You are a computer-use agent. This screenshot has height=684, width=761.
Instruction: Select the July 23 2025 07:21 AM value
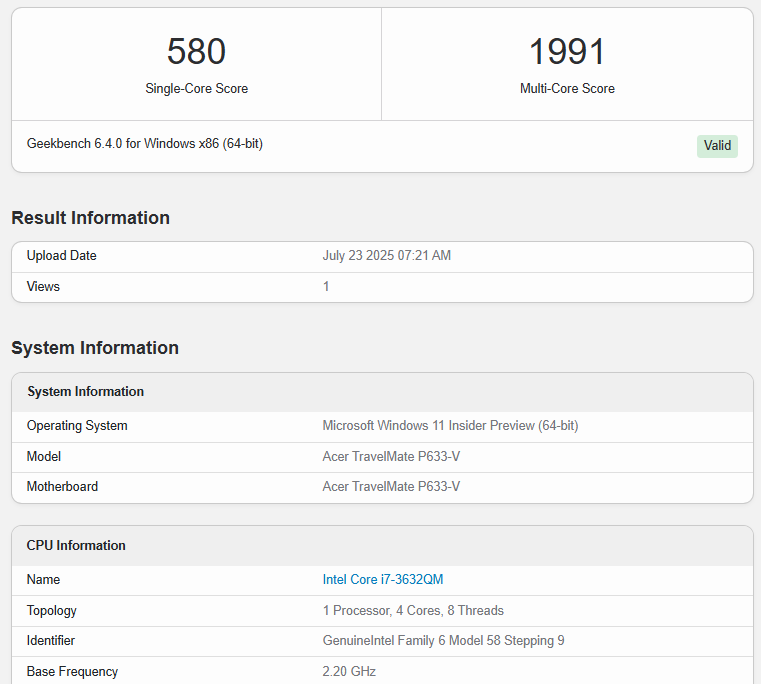click(387, 256)
